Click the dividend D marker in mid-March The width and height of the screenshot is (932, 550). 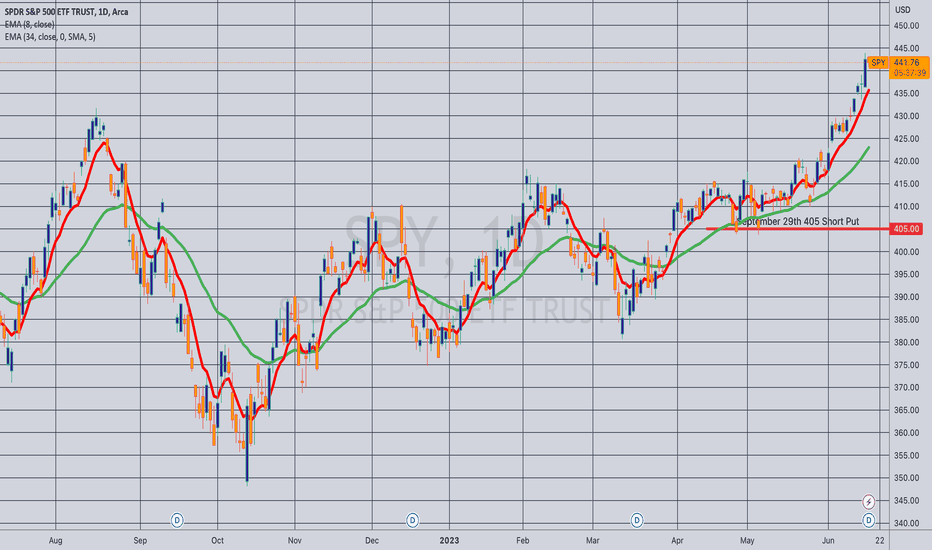click(x=637, y=520)
